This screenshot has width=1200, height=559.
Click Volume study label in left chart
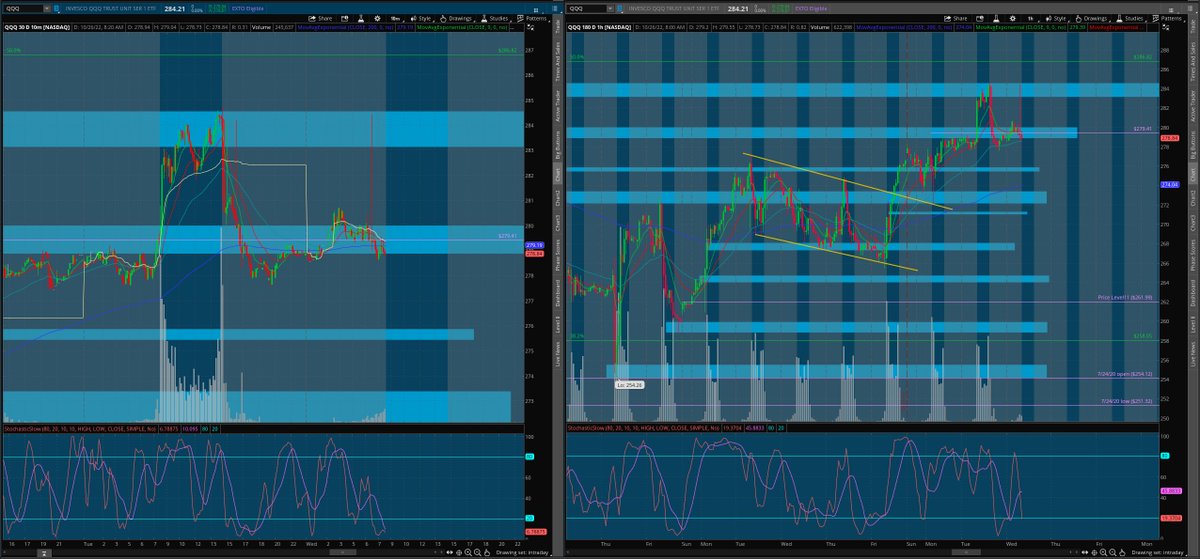pyautogui.click(x=261, y=27)
